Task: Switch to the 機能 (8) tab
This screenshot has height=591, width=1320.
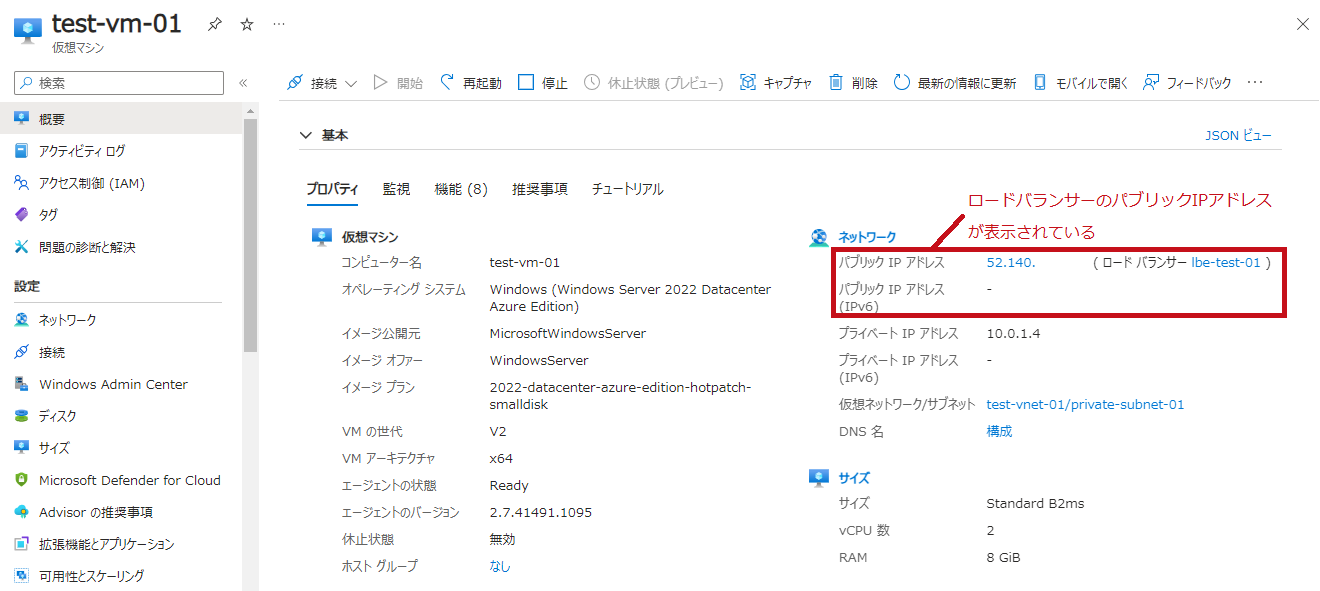Action: pos(461,189)
